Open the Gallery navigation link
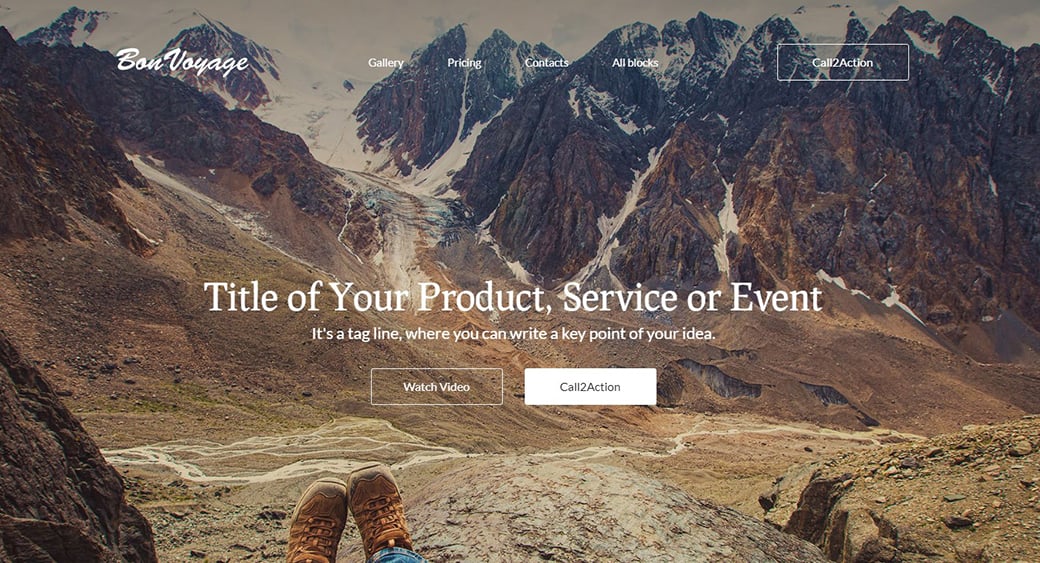The image size is (1040, 563). pyautogui.click(x=386, y=62)
